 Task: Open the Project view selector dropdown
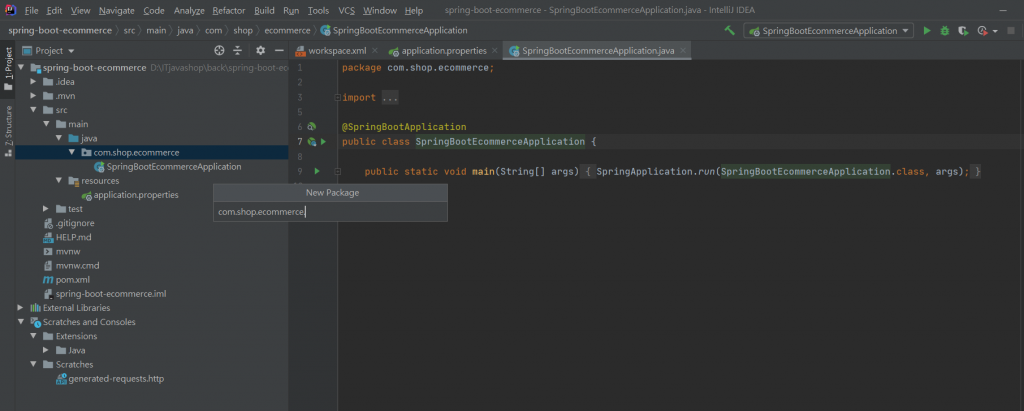point(49,50)
